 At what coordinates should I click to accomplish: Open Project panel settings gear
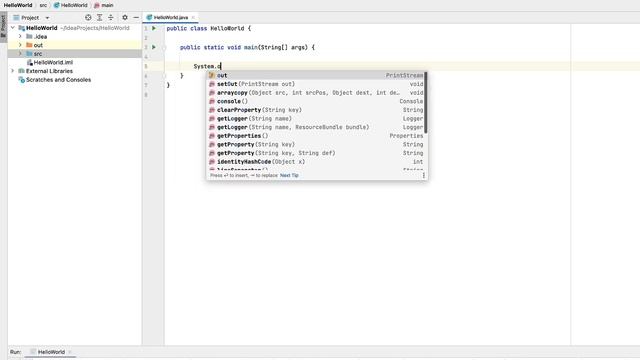[x=125, y=18]
